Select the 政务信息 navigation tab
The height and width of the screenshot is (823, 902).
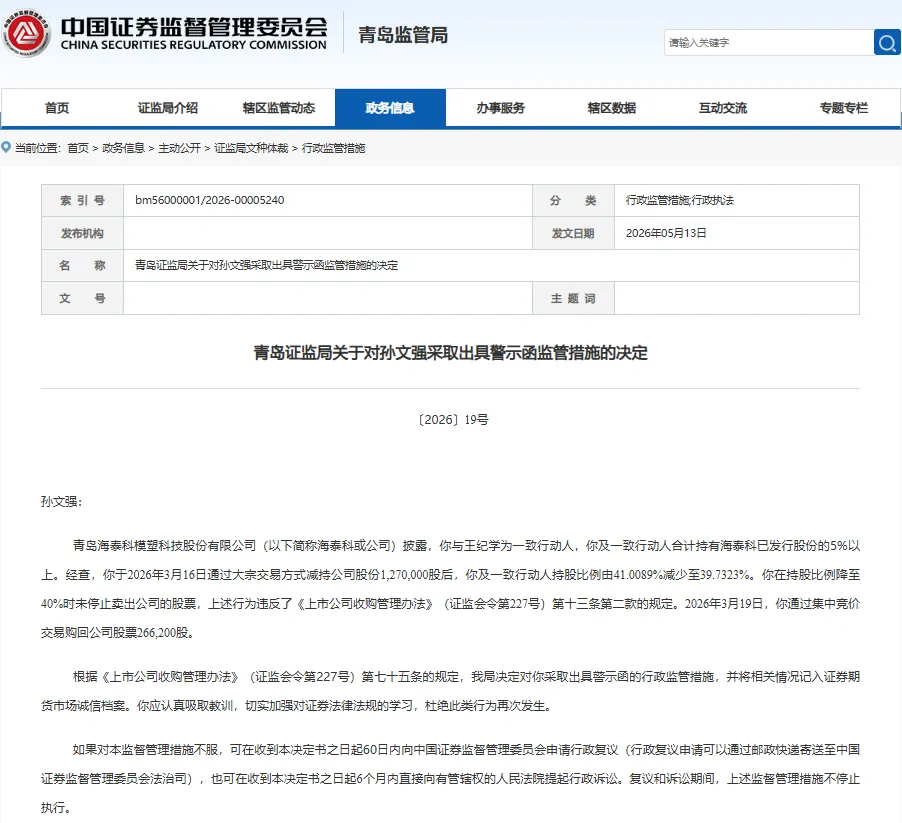tap(390, 108)
